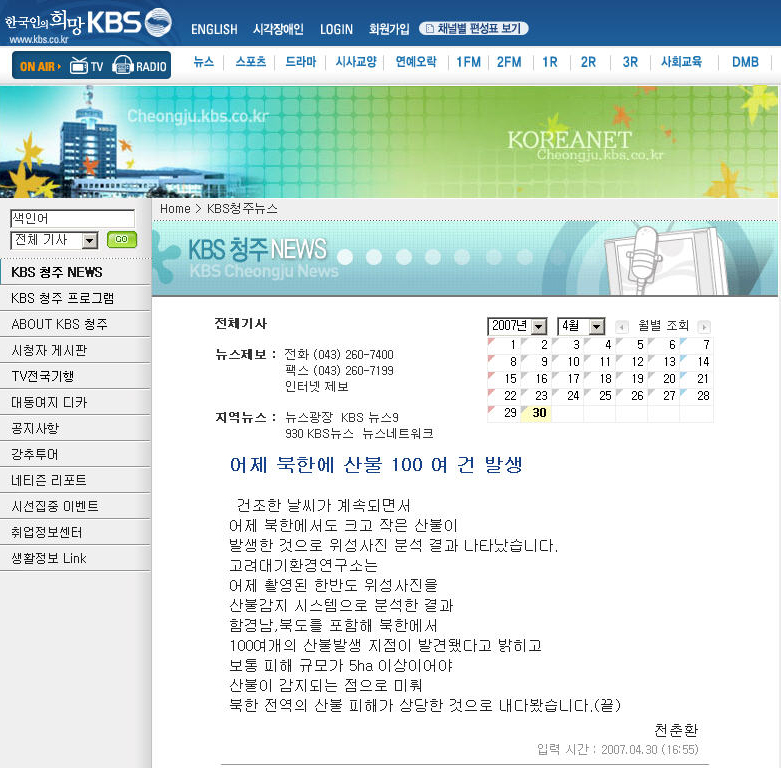Open 대동여지 디카 sidebar item
The image size is (781, 768).
click(x=75, y=402)
